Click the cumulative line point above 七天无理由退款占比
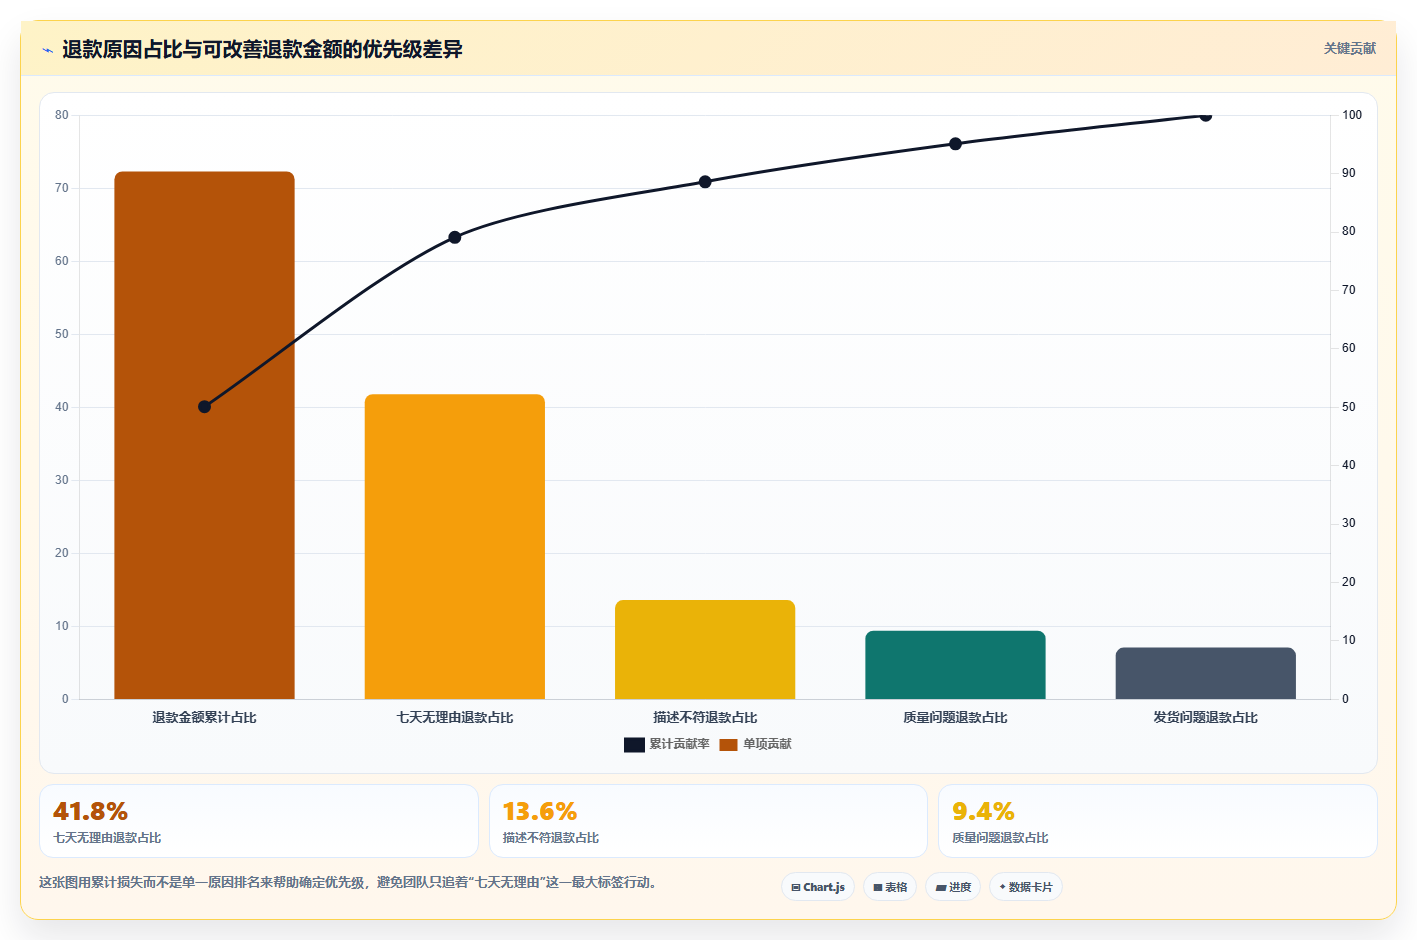Image resolution: width=1417 pixels, height=940 pixels. (x=455, y=237)
